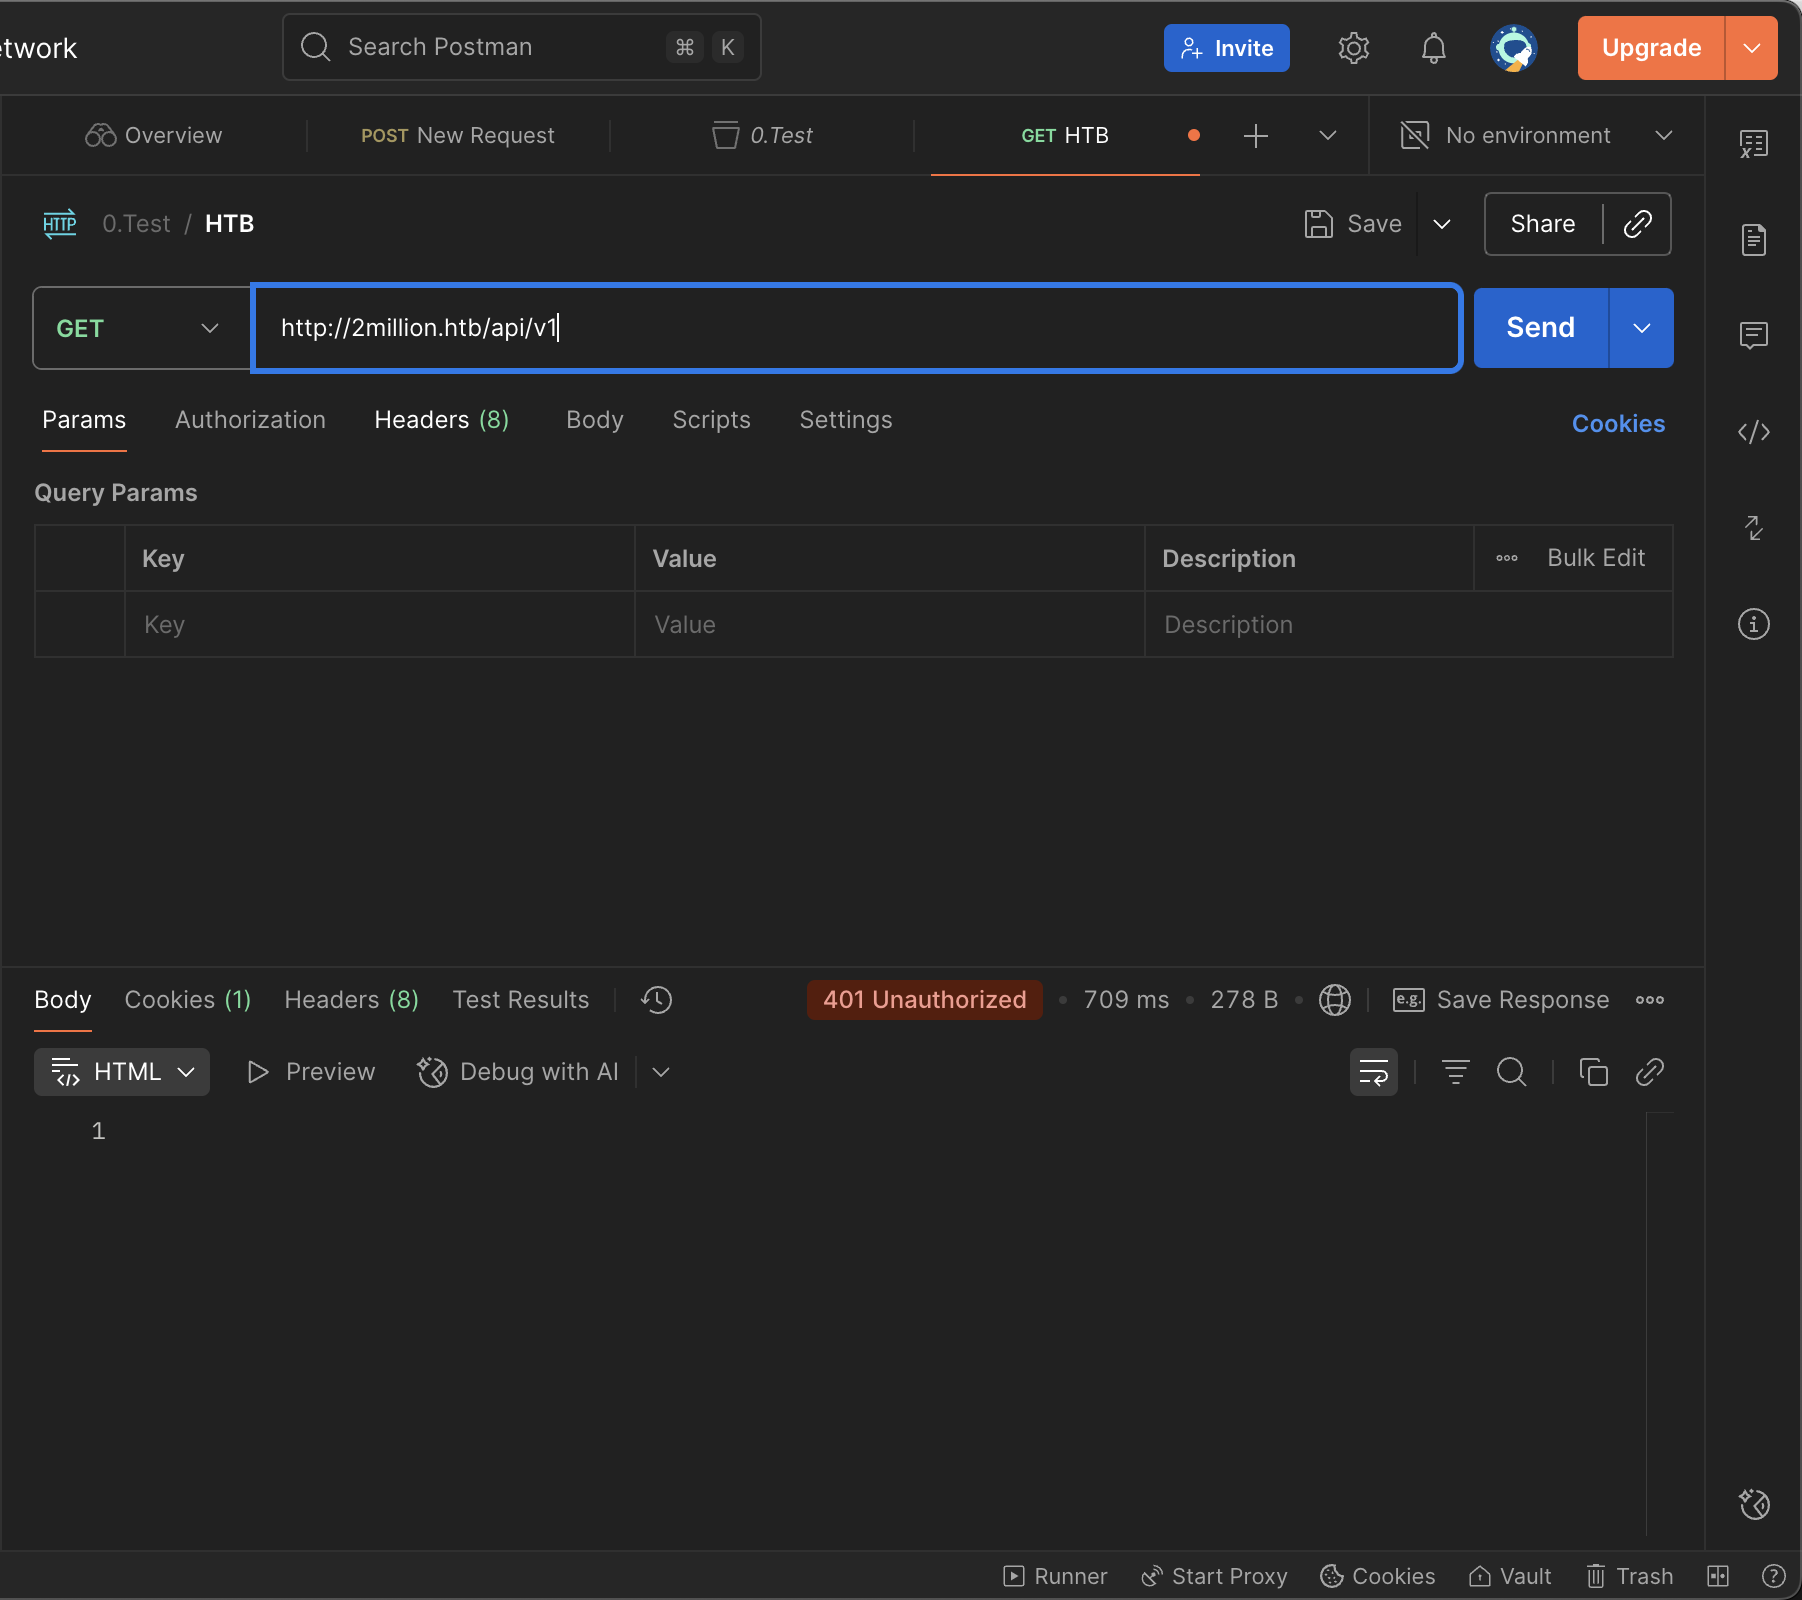Search within the response body
This screenshot has width=1802, height=1600.
click(x=1512, y=1072)
